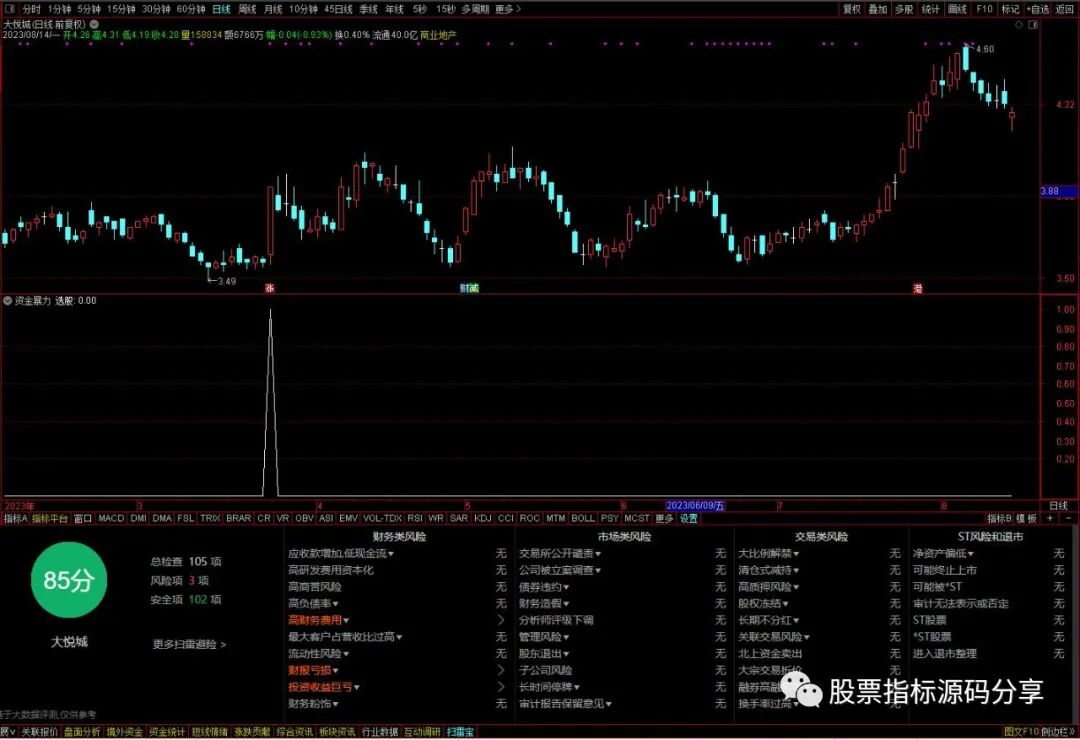
Task: Open 更多 in the indicator bar
Action: tap(664, 518)
